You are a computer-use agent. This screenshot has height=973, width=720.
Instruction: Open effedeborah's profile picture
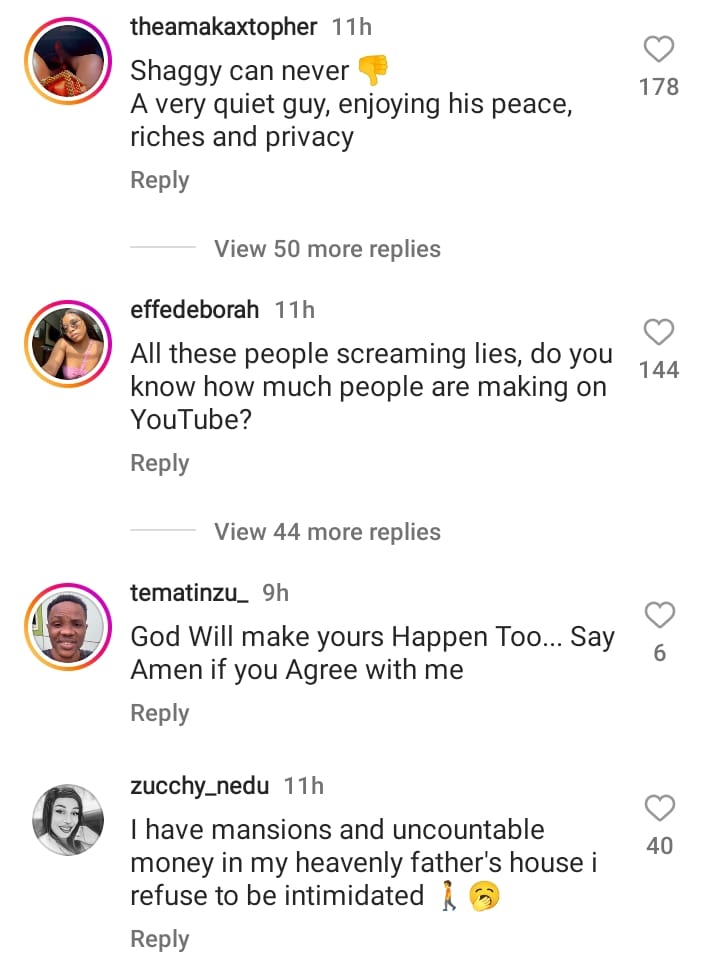(68, 345)
